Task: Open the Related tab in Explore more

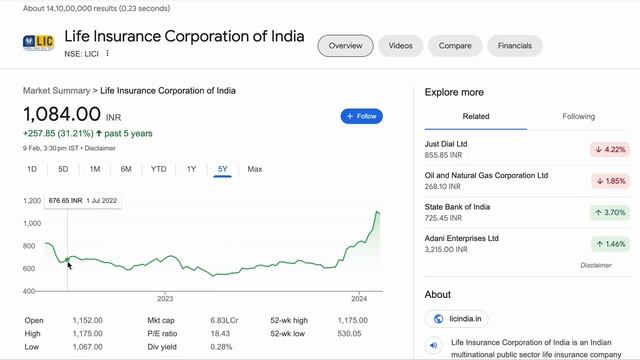Action: click(x=476, y=117)
